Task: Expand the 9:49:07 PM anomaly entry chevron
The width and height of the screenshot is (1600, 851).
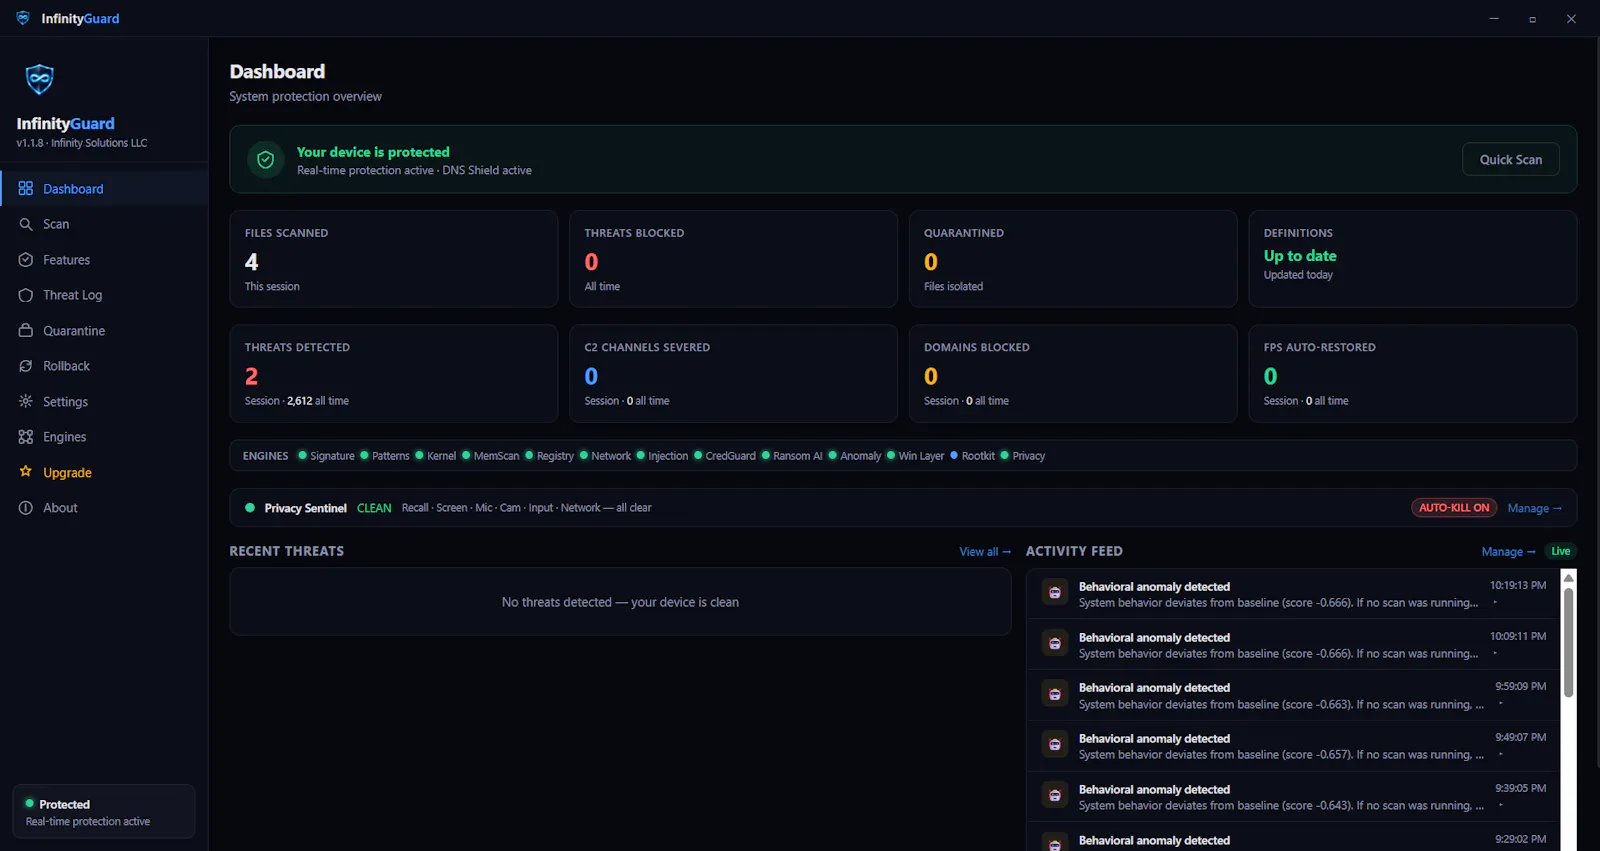Action: 1501,755
